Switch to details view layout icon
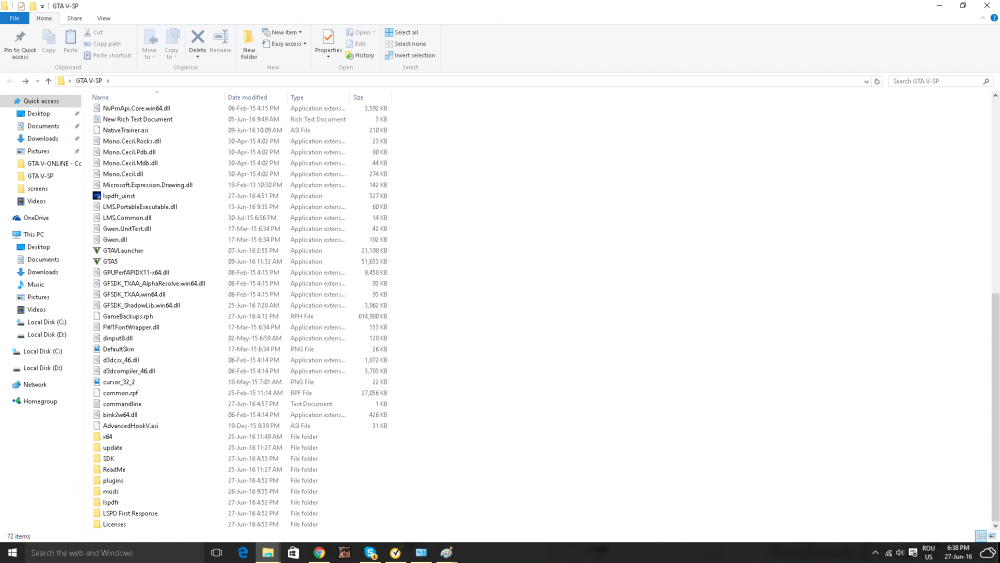This screenshot has width=1000, height=563. pos(981,536)
